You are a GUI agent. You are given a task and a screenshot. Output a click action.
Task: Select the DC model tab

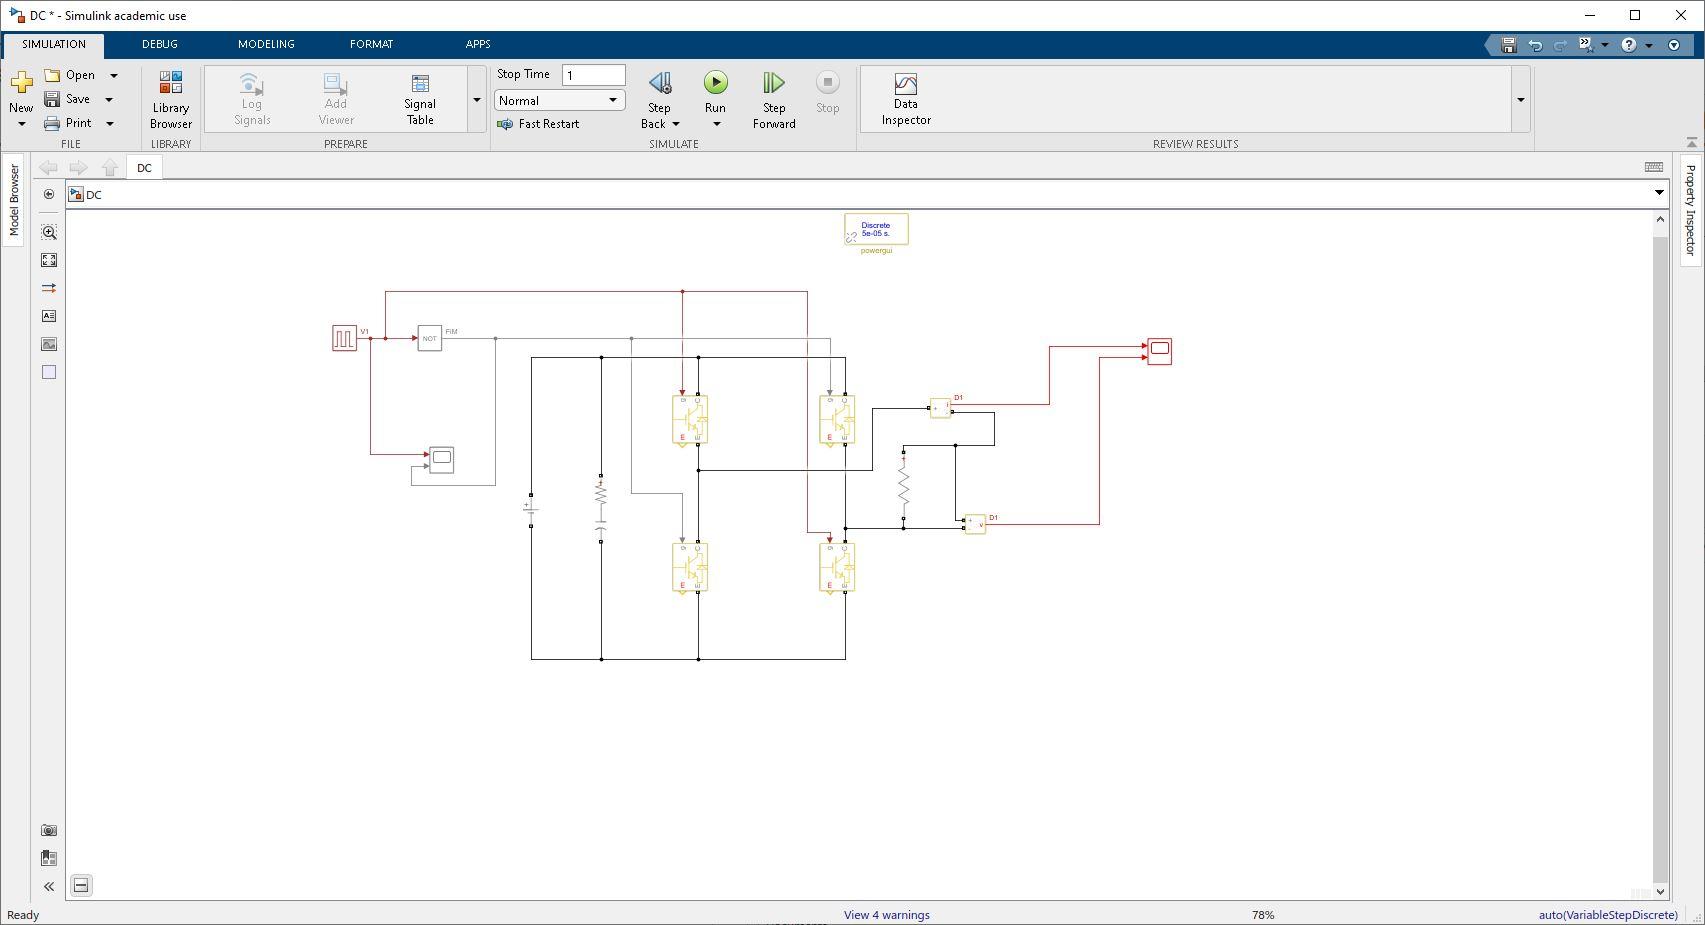[144, 168]
